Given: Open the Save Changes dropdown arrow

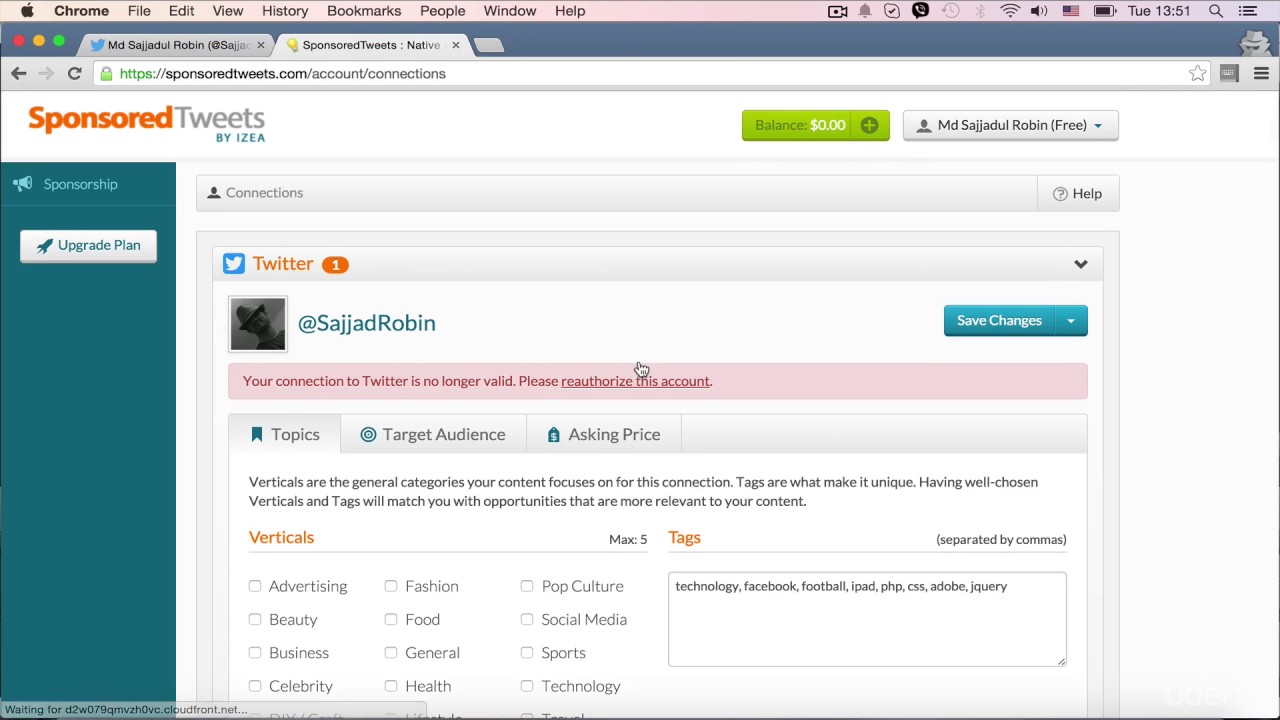Looking at the screenshot, I should click(1070, 320).
